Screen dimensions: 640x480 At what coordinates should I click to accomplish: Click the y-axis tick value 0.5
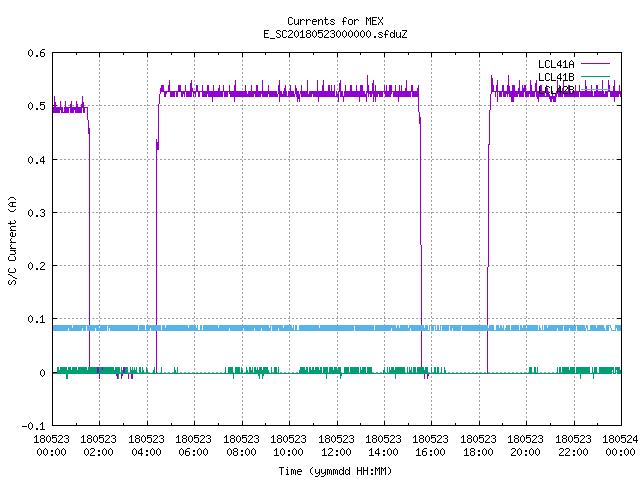36,106
